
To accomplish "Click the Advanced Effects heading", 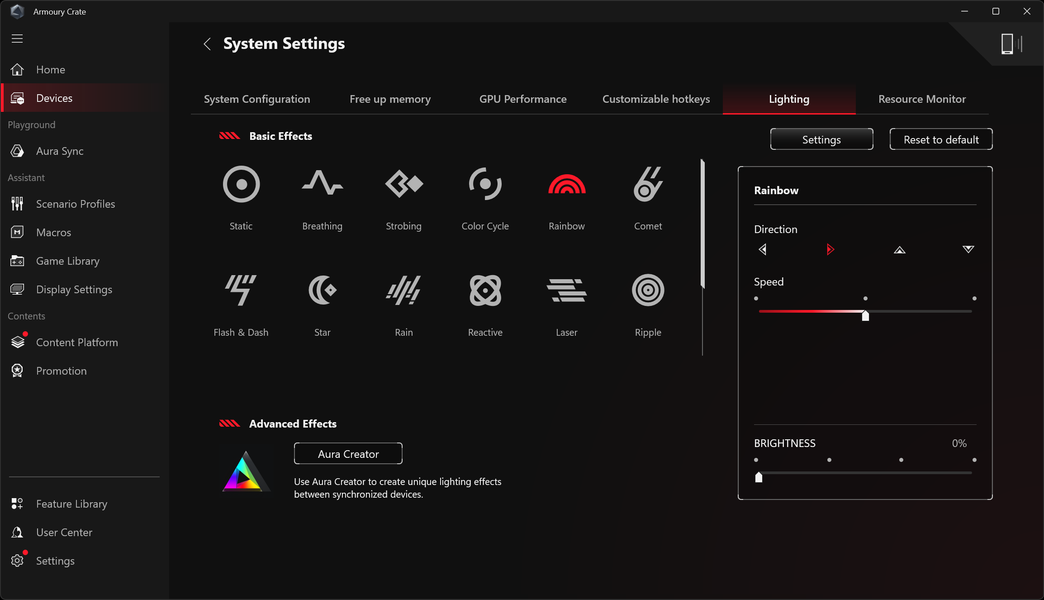I will [x=292, y=424].
